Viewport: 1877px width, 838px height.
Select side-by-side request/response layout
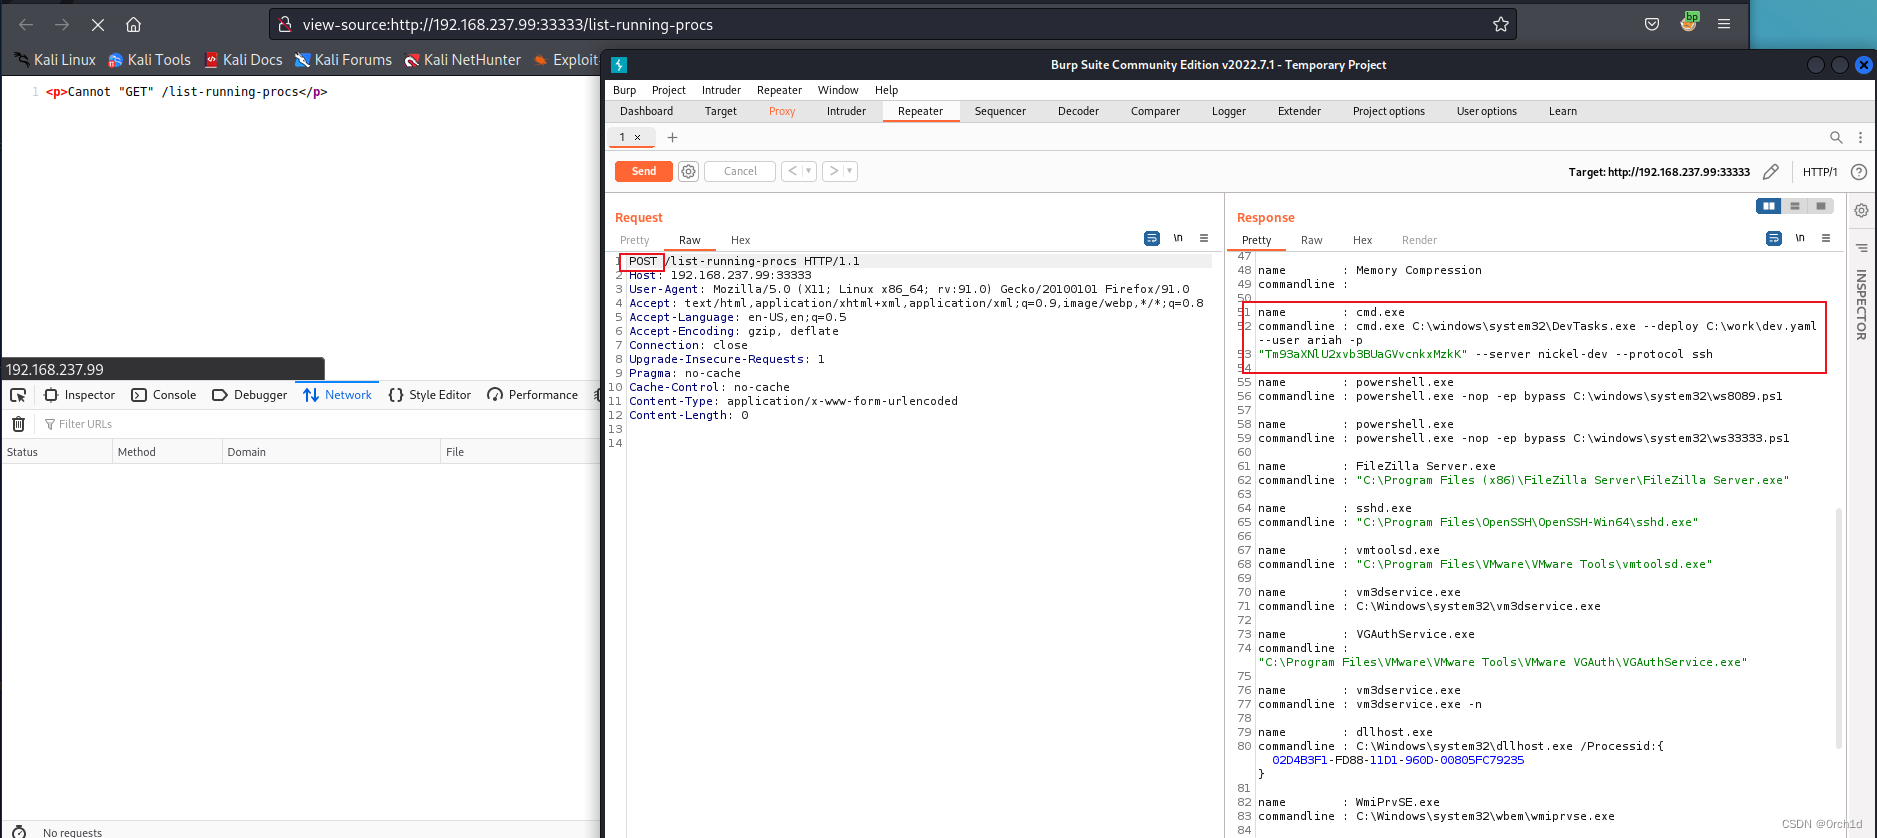point(1769,206)
